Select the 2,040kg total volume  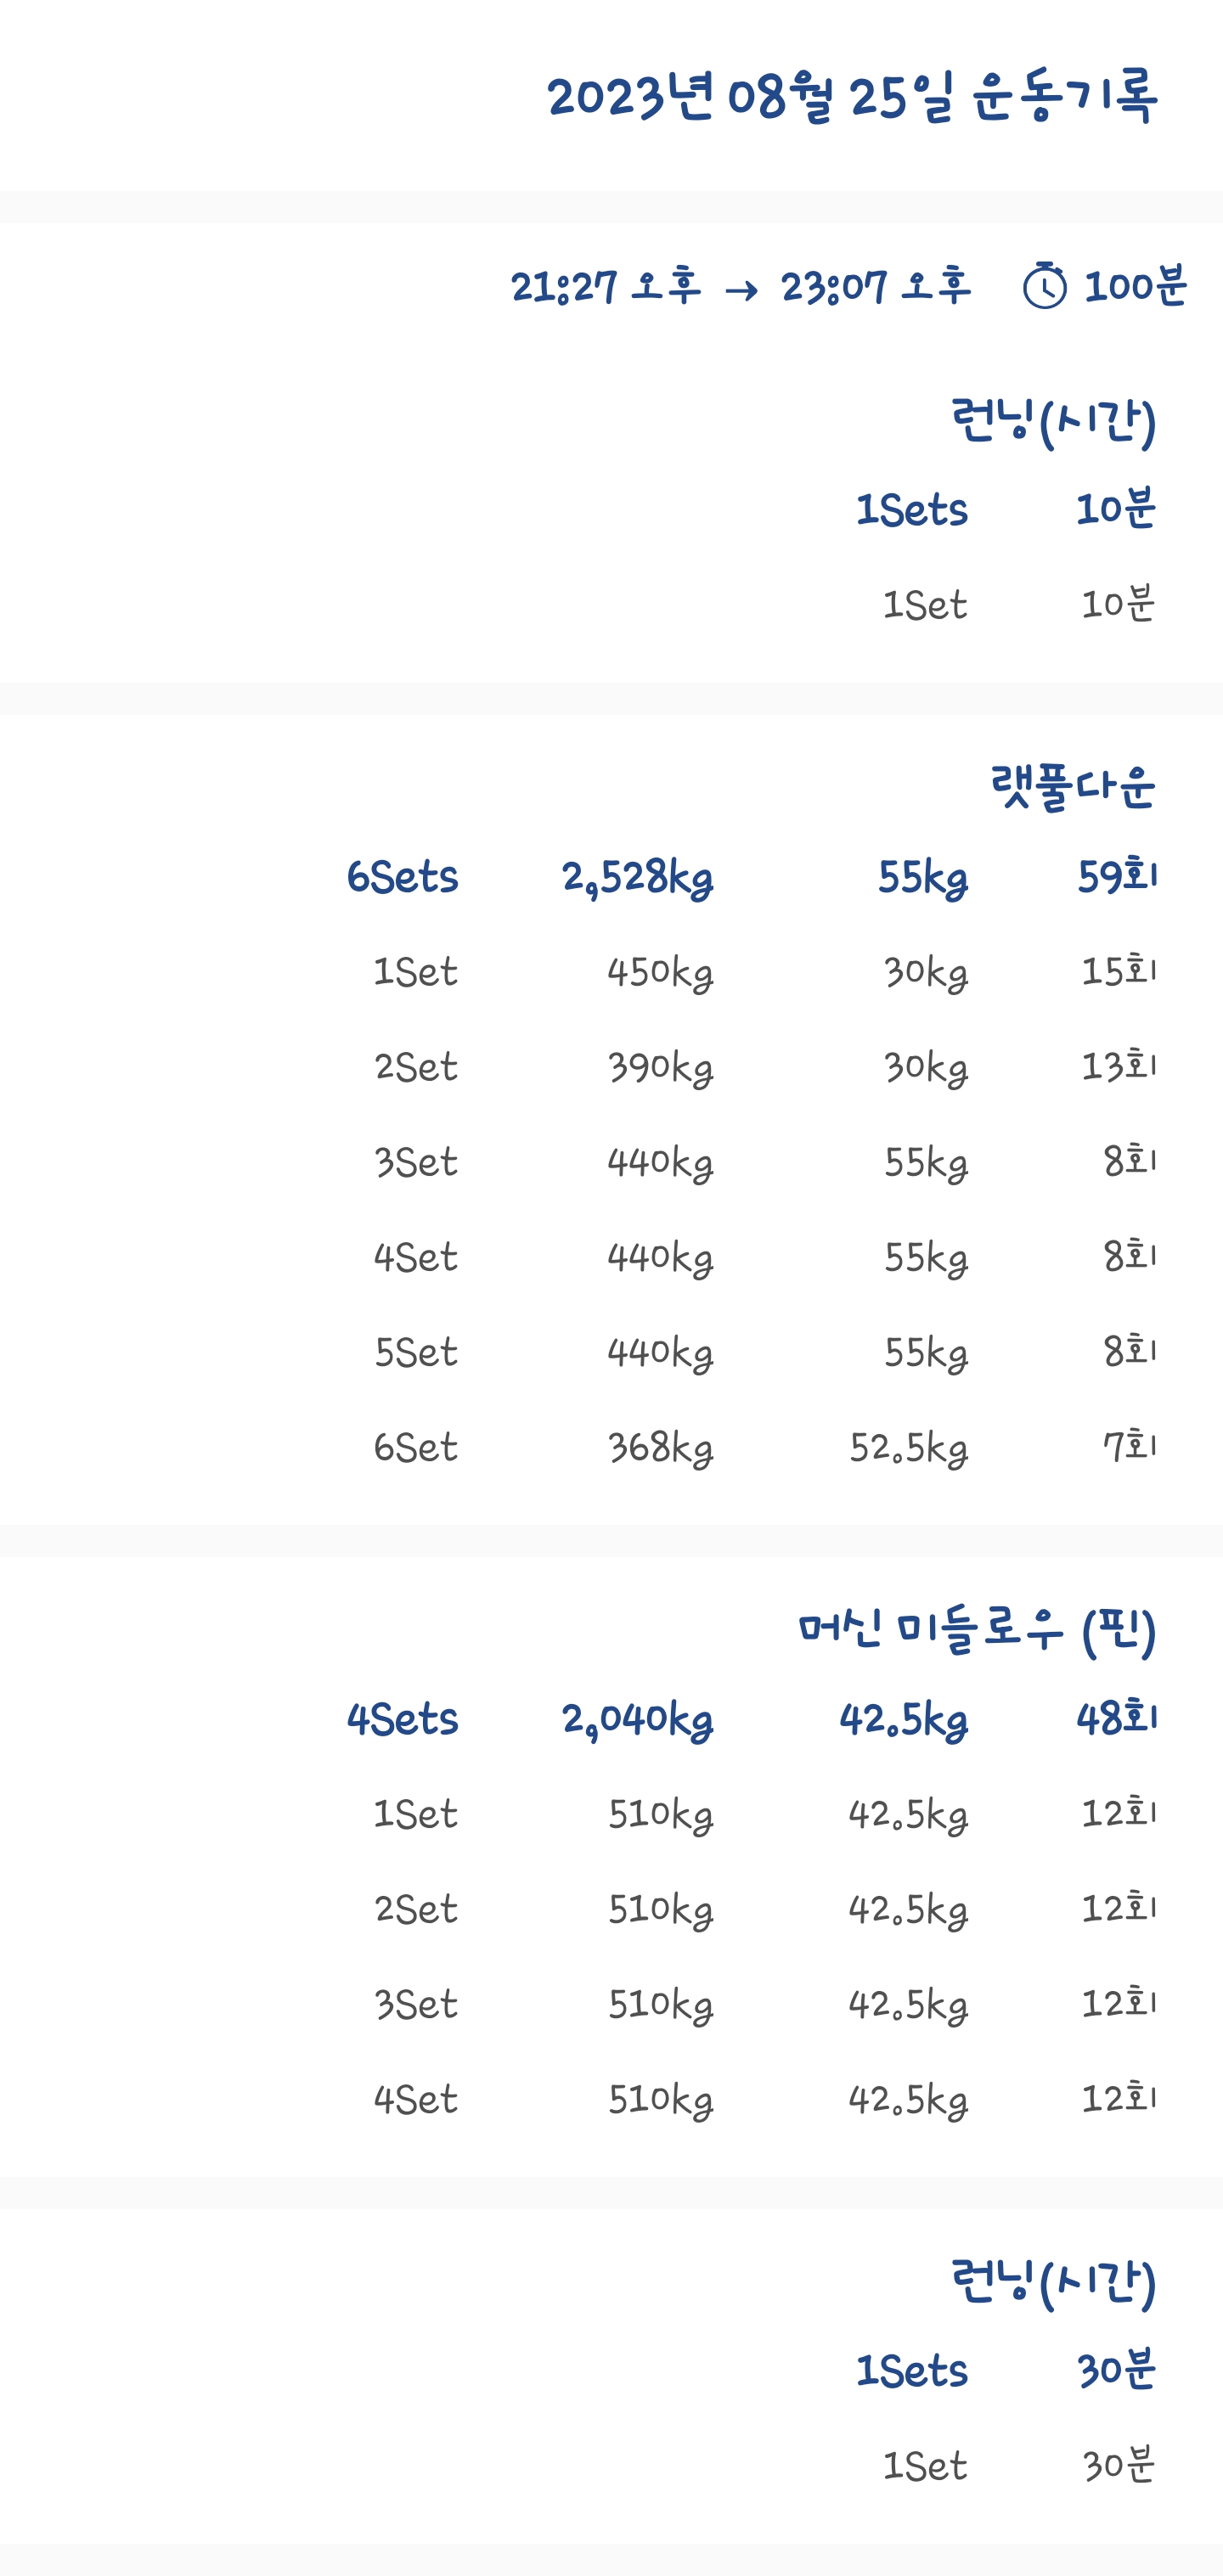tap(637, 1720)
